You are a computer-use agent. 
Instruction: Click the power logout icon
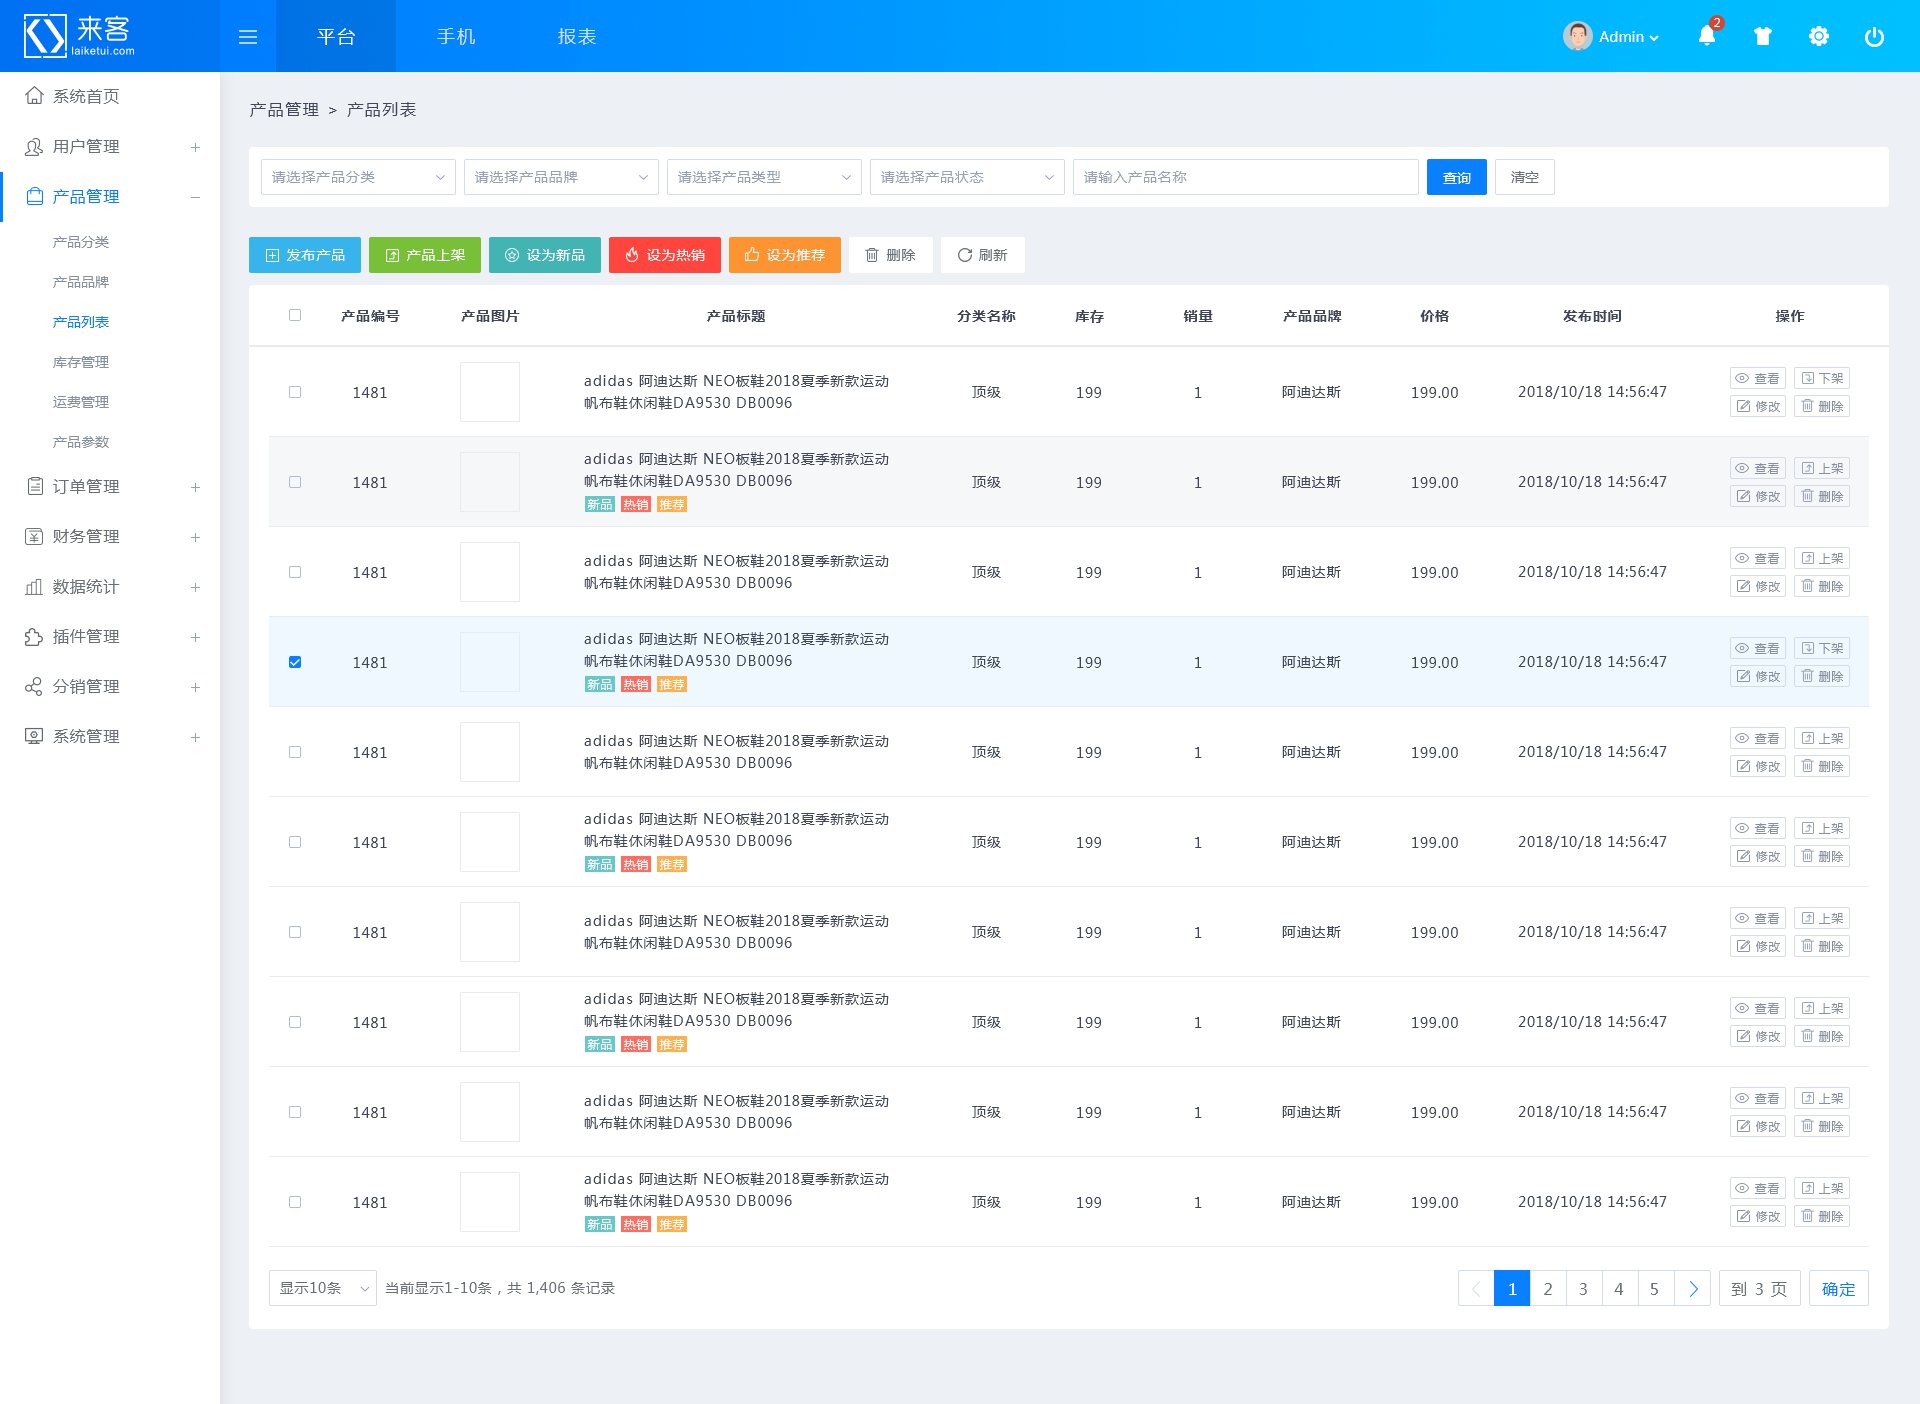[1875, 37]
